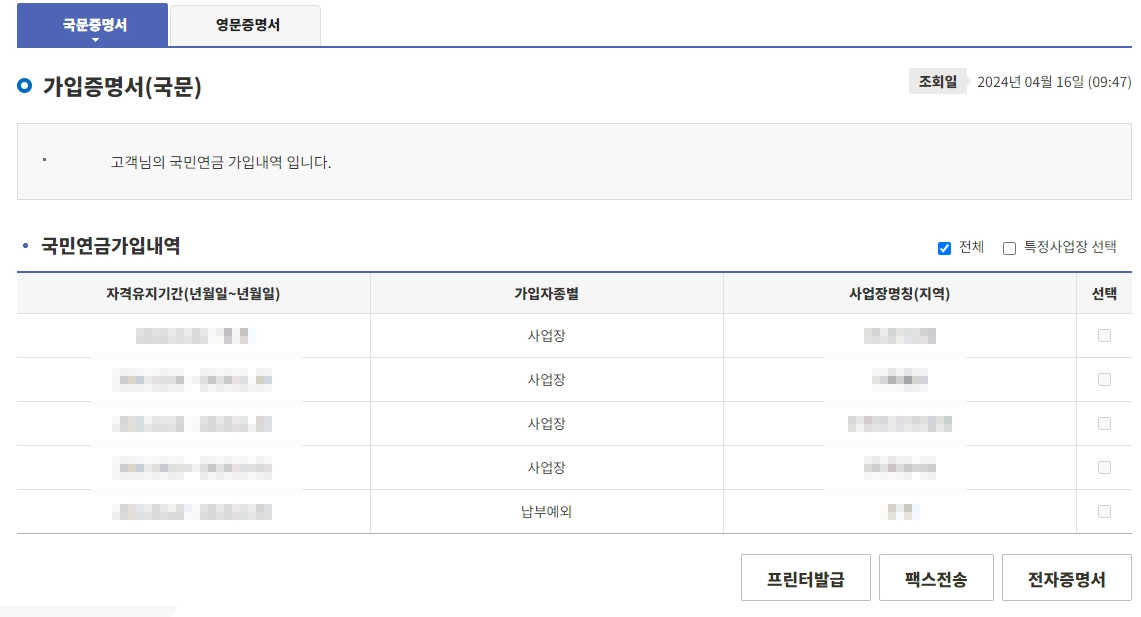Tick the selection checkbox in the 납부예외 row
The height and width of the screenshot is (617, 1141).
pos(1104,511)
